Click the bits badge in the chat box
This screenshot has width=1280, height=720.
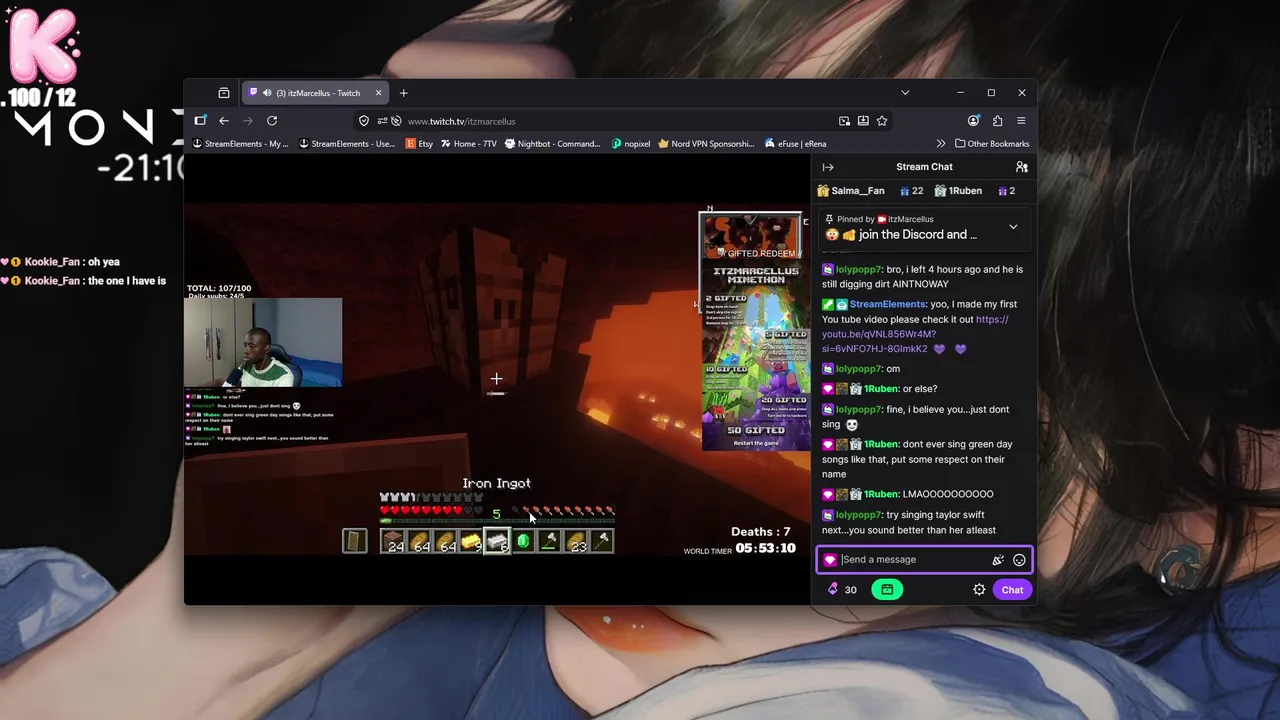point(830,560)
